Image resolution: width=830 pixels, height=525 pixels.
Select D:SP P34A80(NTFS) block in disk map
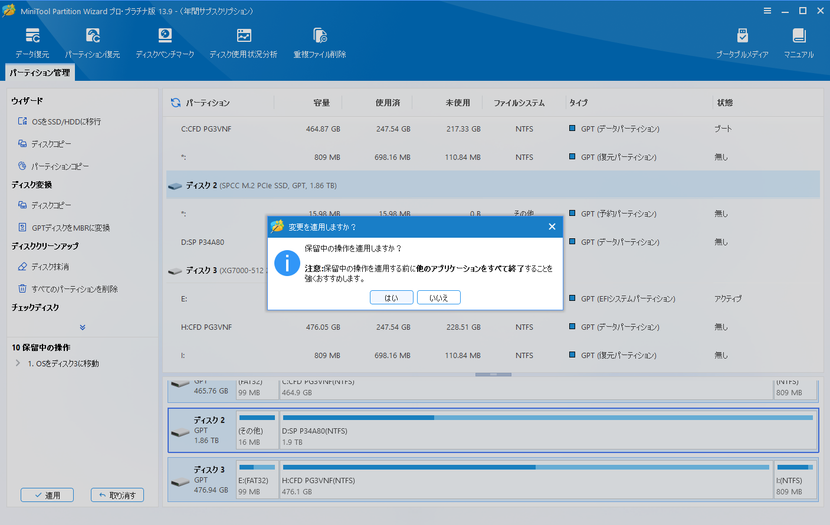tap(548, 430)
